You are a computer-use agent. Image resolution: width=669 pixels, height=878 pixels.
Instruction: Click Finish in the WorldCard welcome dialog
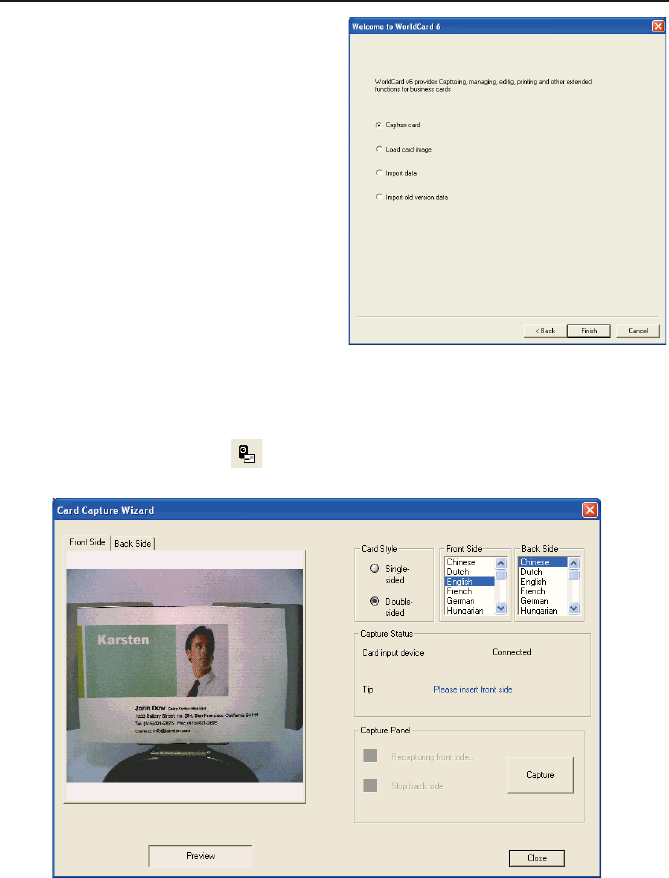coord(588,331)
